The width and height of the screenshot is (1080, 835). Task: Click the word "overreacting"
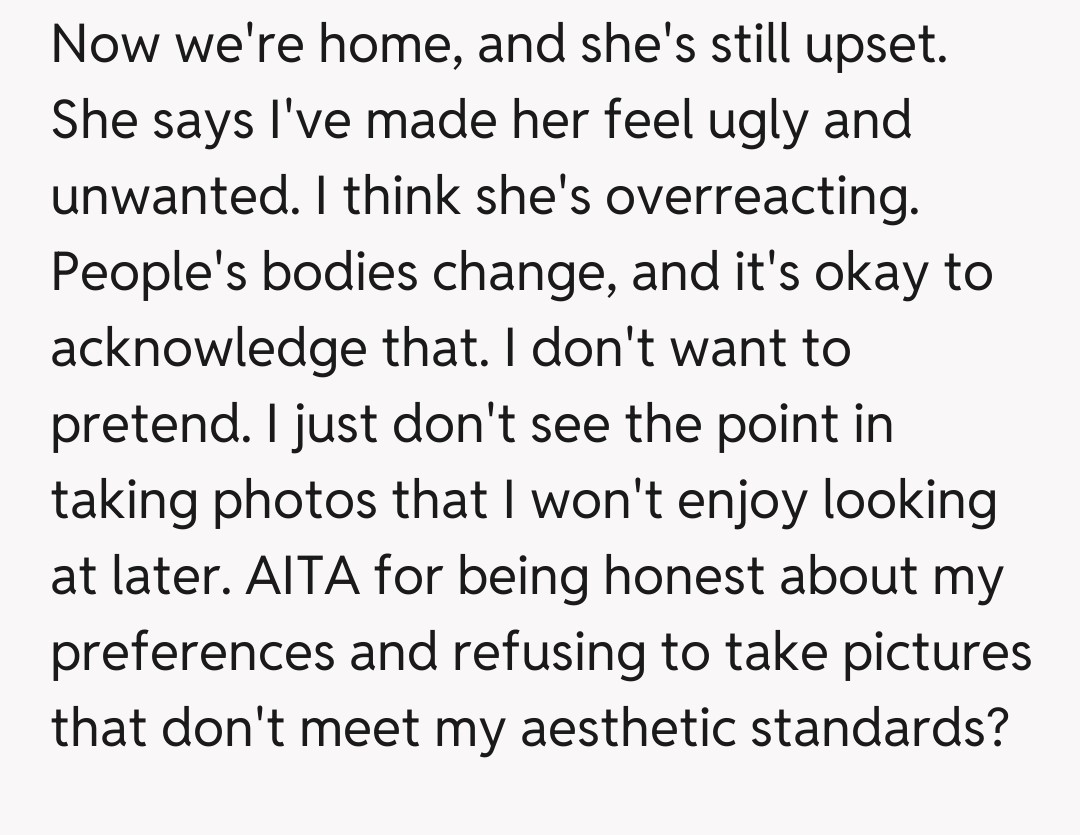pyautogui.click(x=762, y=197)
